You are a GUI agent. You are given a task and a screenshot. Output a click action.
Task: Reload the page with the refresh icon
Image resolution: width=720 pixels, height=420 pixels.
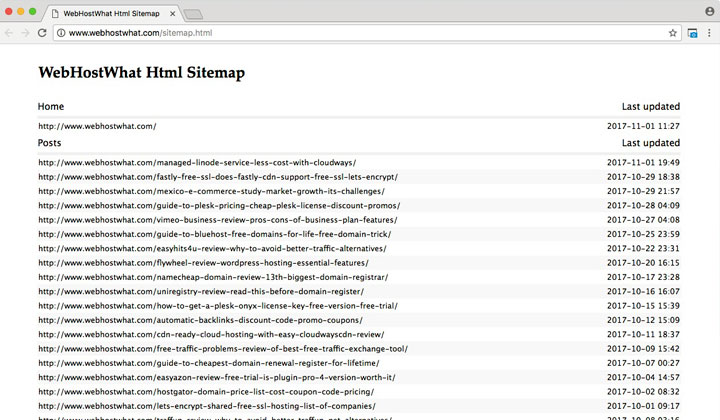pos(42,33)
